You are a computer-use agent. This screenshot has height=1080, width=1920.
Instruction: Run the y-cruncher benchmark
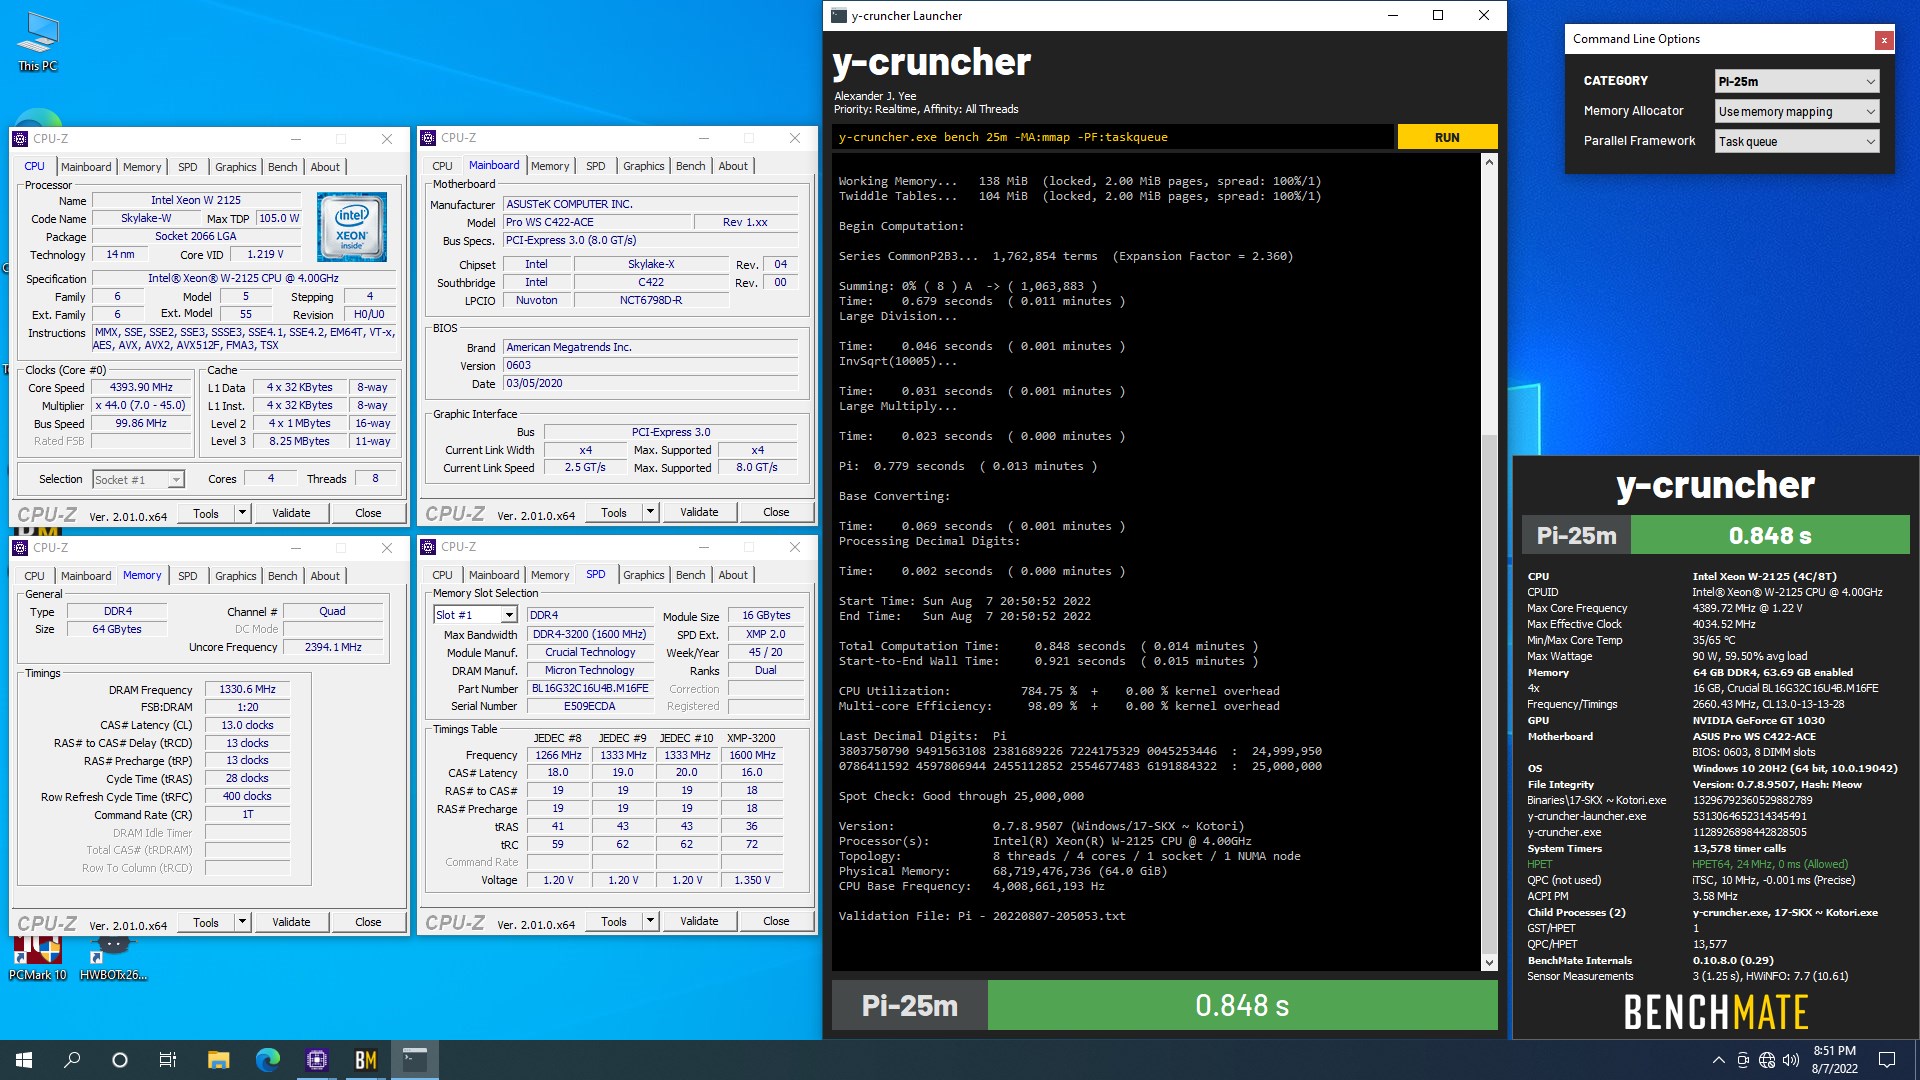(1447, 137)
